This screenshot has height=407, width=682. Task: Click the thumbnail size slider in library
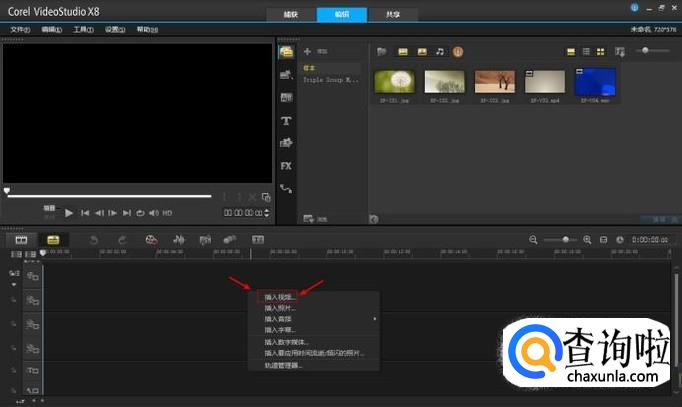[646, 51]
